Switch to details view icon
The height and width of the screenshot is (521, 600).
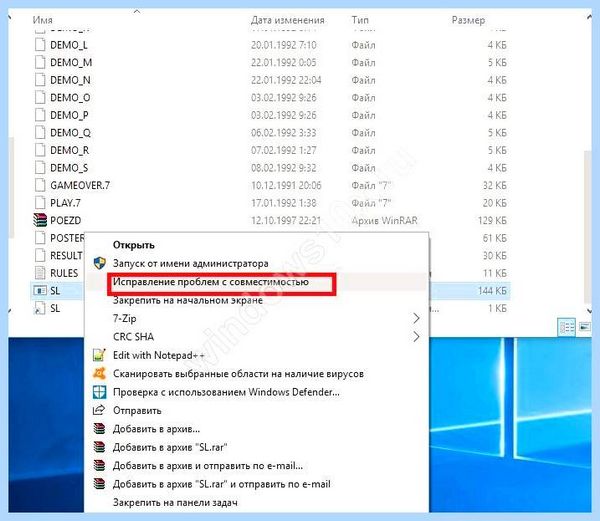click(x=567, y=327)
